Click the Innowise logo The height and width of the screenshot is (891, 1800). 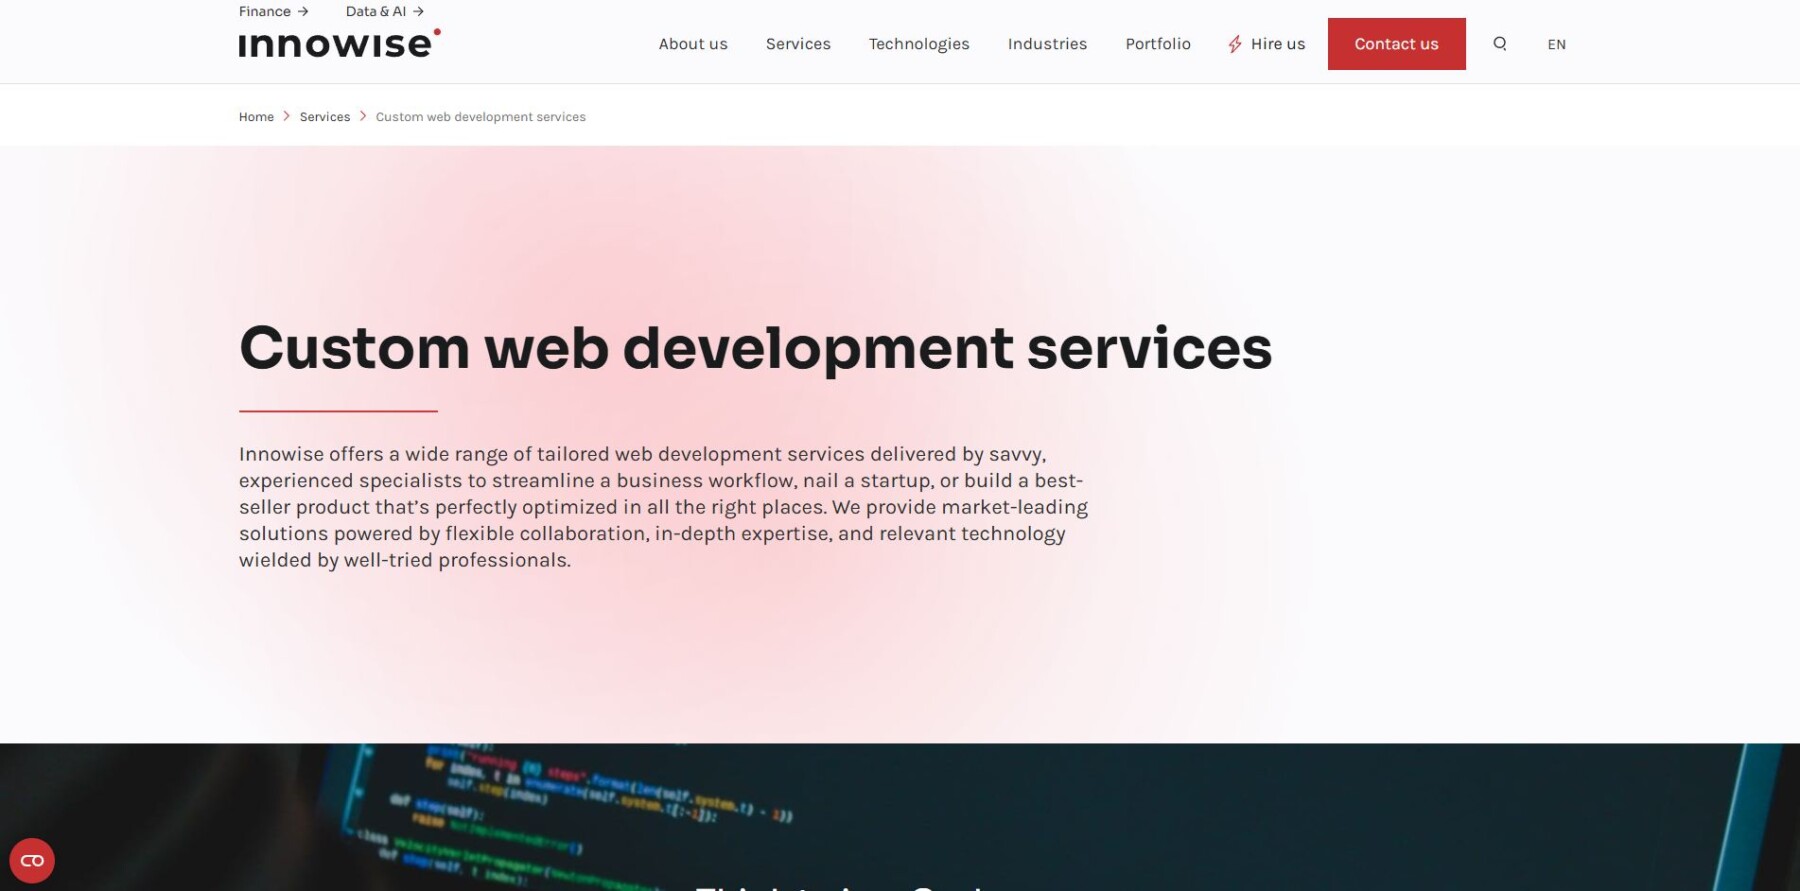tap(339, 43)
